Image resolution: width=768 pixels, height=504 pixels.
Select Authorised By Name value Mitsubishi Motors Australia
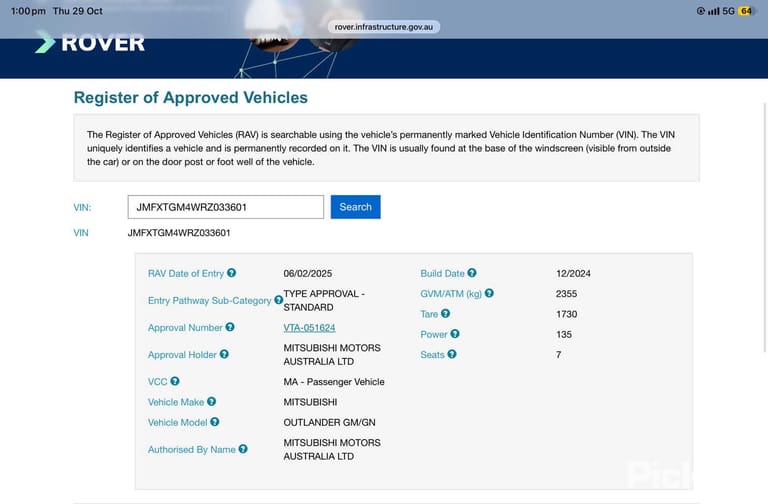click(332, 449)
